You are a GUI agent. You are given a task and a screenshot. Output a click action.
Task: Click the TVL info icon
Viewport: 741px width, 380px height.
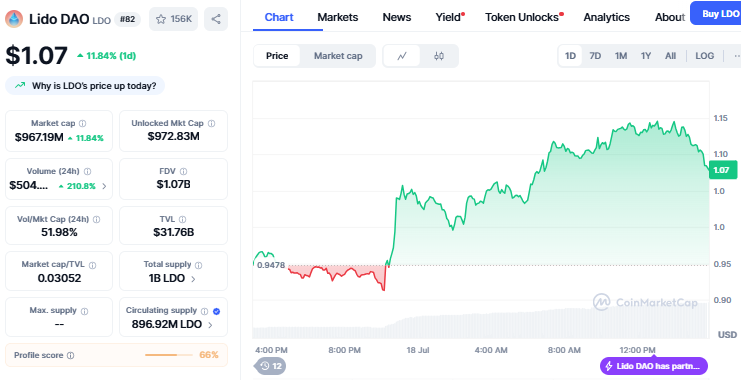click(x=182, y=219)
